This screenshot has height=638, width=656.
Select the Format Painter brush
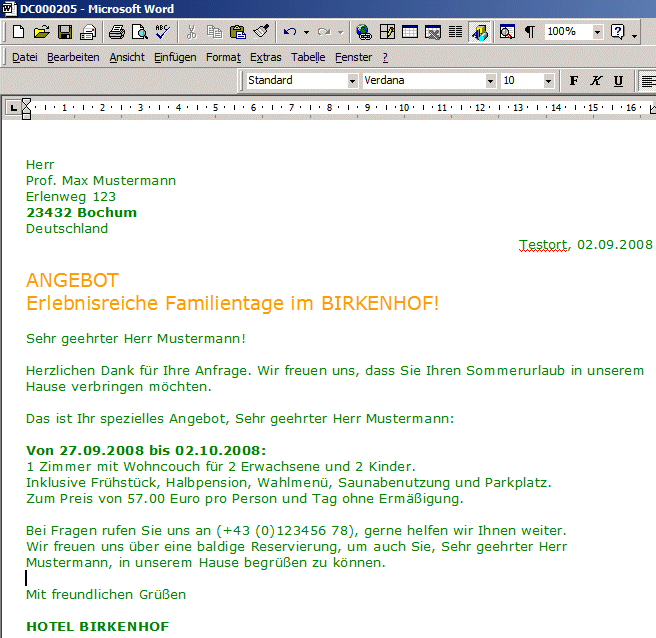(261, 32)
